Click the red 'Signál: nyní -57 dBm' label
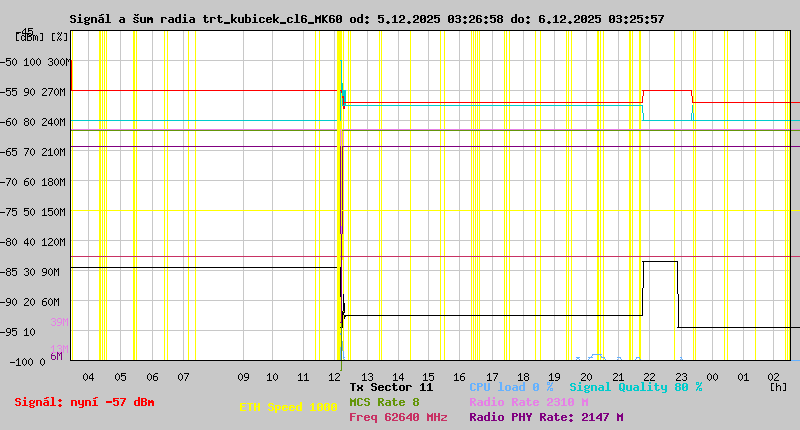Image resolution: width=800 pixels, height=430 pixels. tap(84, 402)
